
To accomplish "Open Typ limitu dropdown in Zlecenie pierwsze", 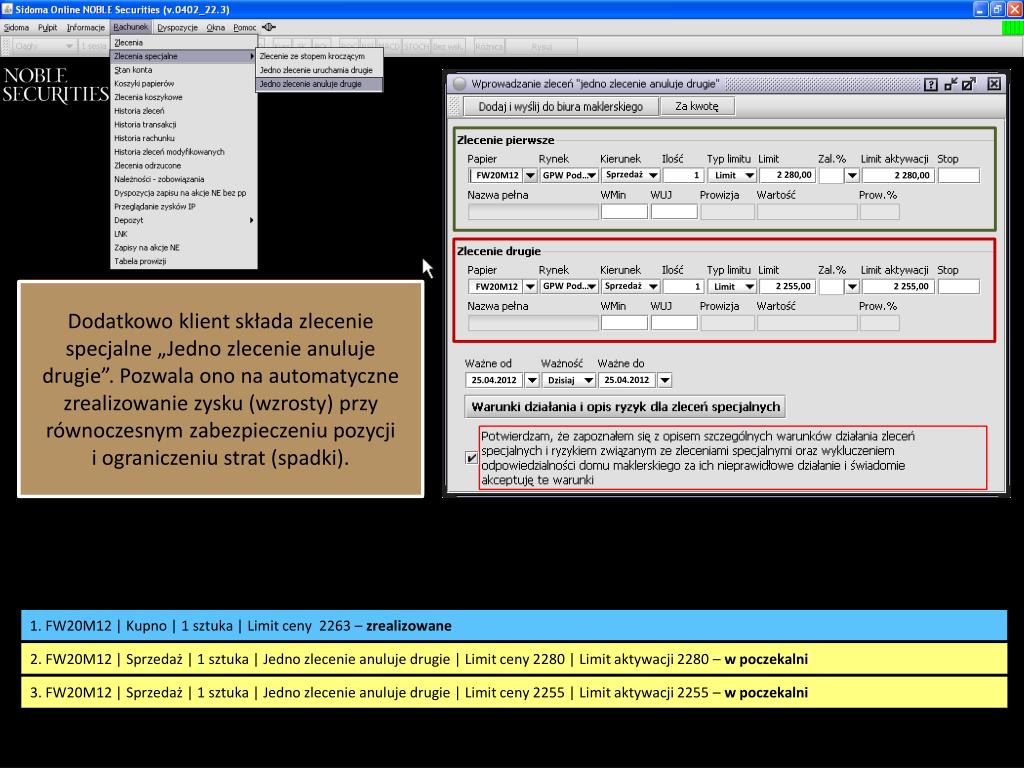I will coord(749,175).
